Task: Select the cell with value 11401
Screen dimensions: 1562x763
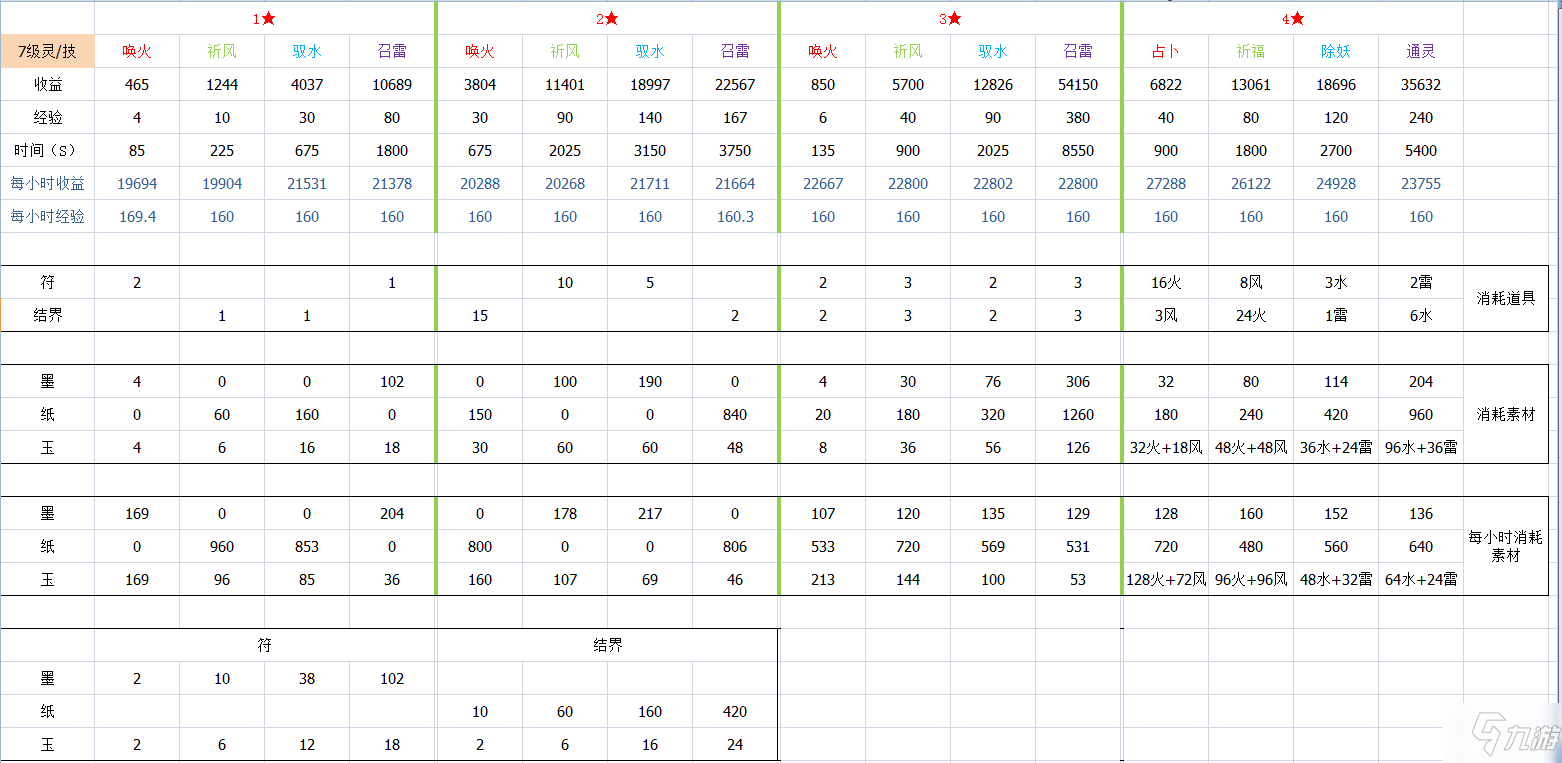Action: click(x=565, y=85)
